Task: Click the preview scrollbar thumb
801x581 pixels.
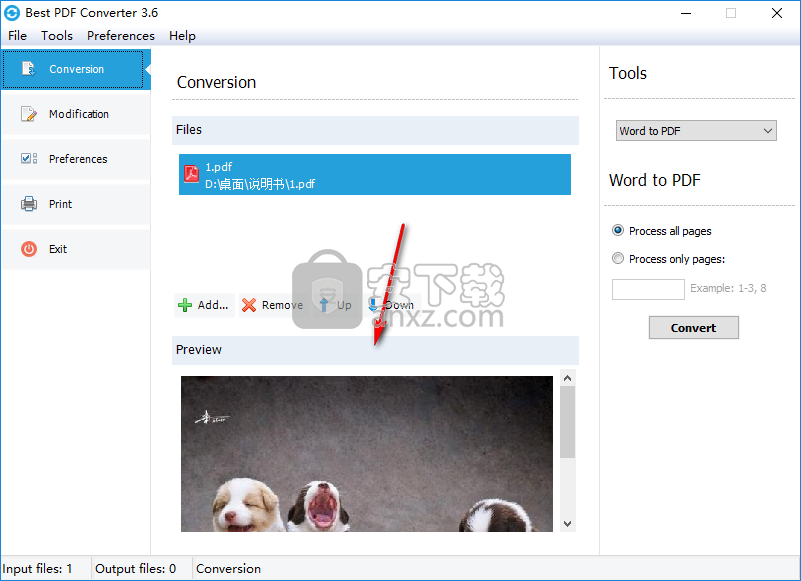Action: (568, 422)
